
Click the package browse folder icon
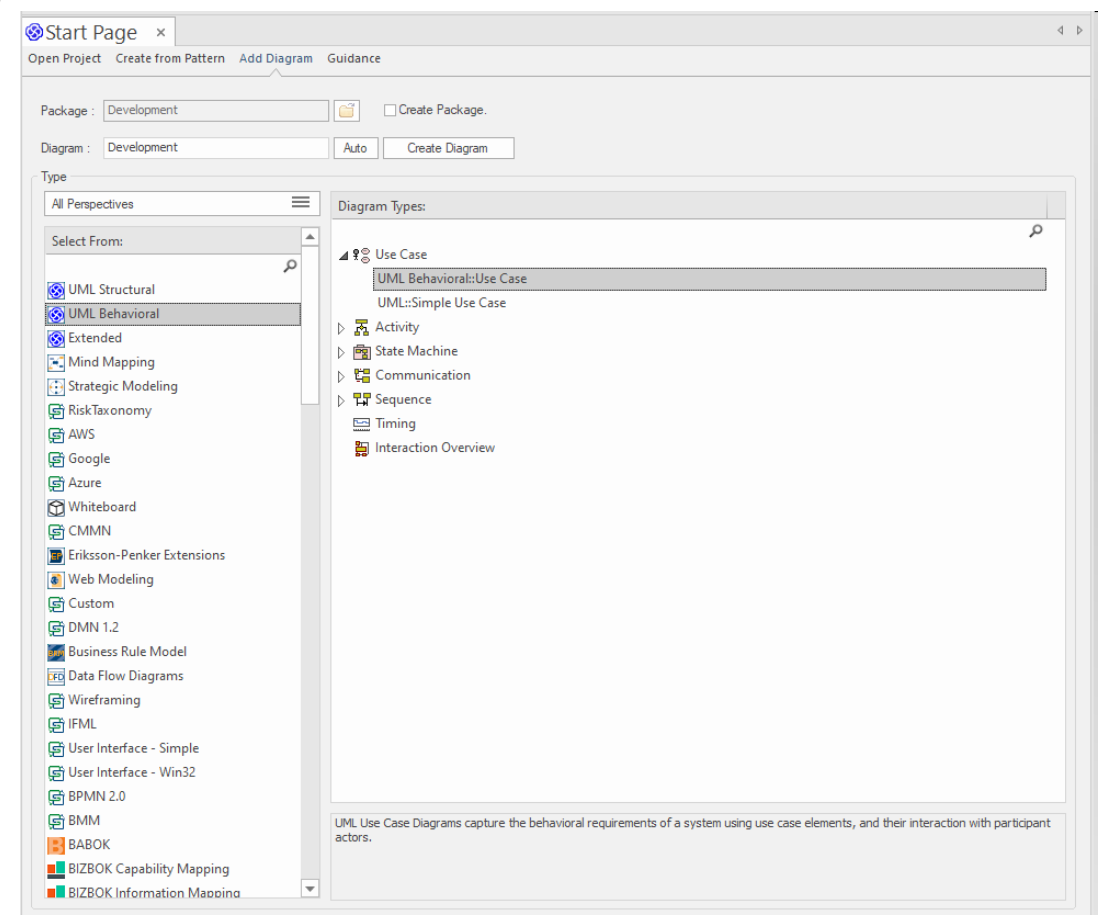point(346,110)
